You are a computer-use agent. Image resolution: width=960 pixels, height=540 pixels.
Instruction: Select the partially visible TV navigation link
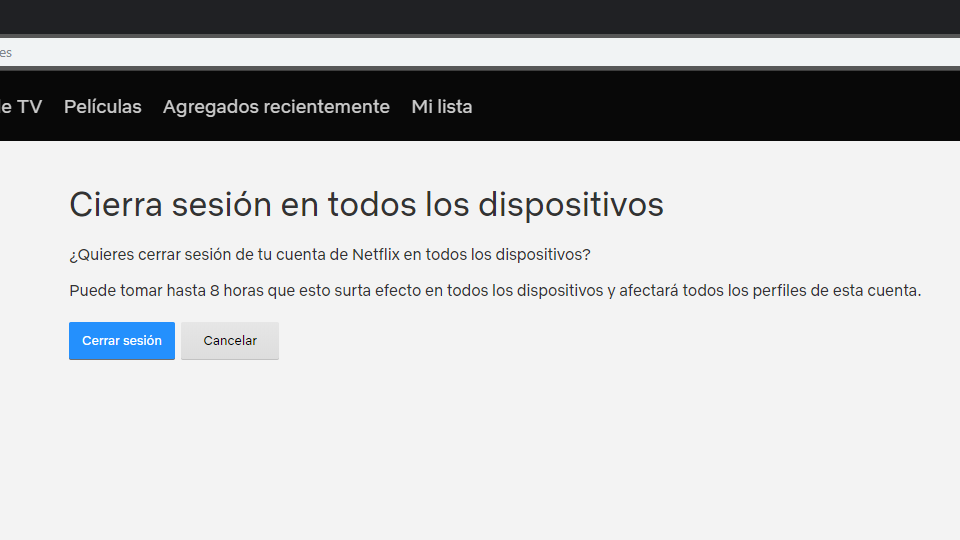pos(21,107)
